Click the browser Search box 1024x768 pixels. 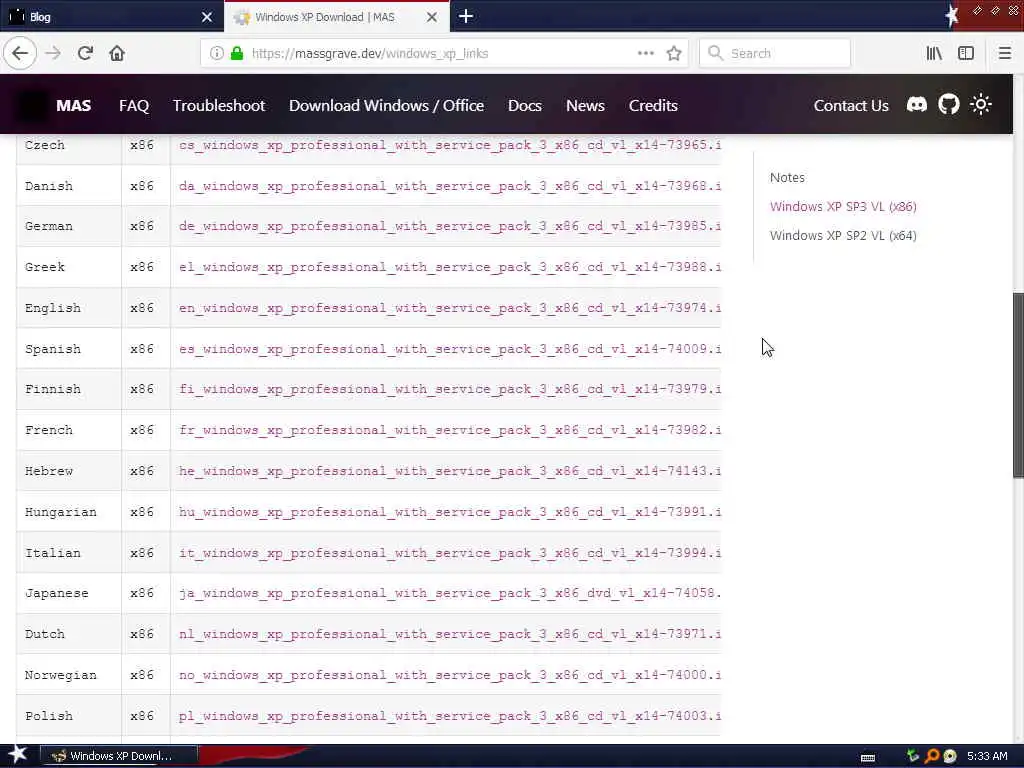coord(775,53)
